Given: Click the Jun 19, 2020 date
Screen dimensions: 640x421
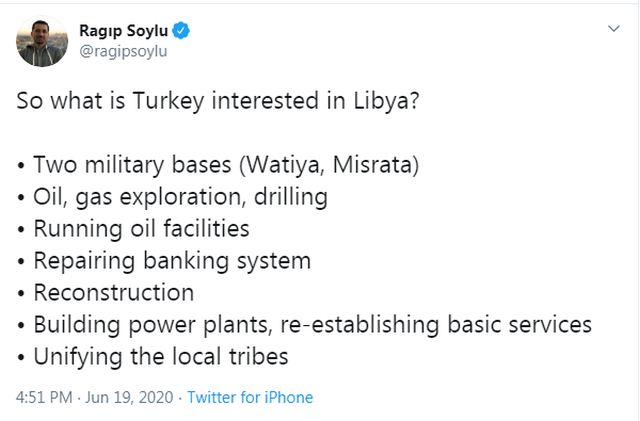Looking at the screenshot, I should [x=128, y=397].
